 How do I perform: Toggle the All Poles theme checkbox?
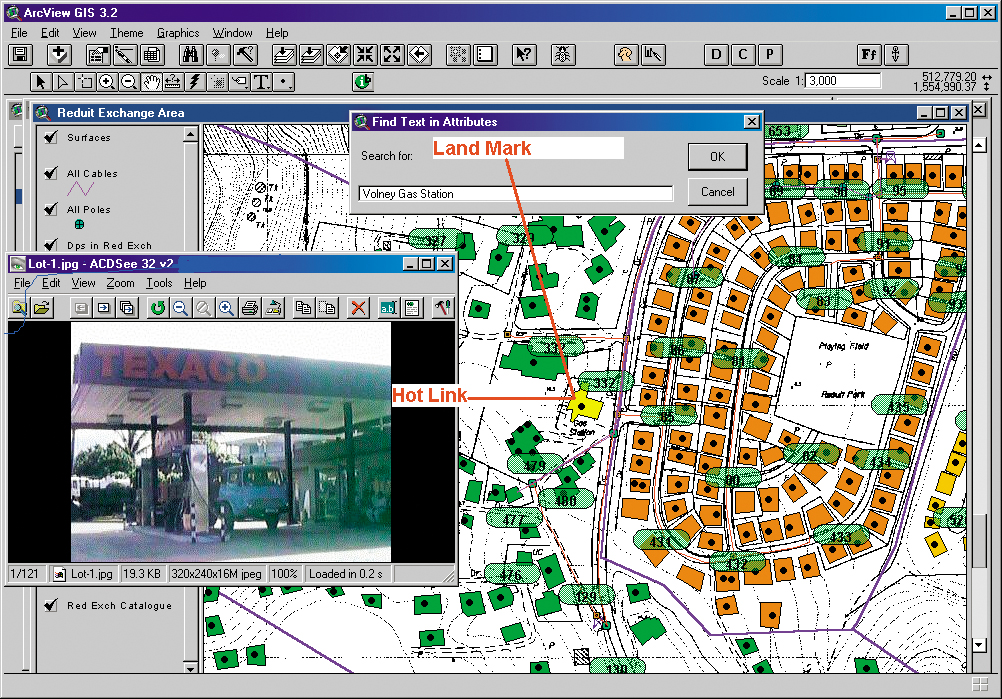[x=50, y=210]
